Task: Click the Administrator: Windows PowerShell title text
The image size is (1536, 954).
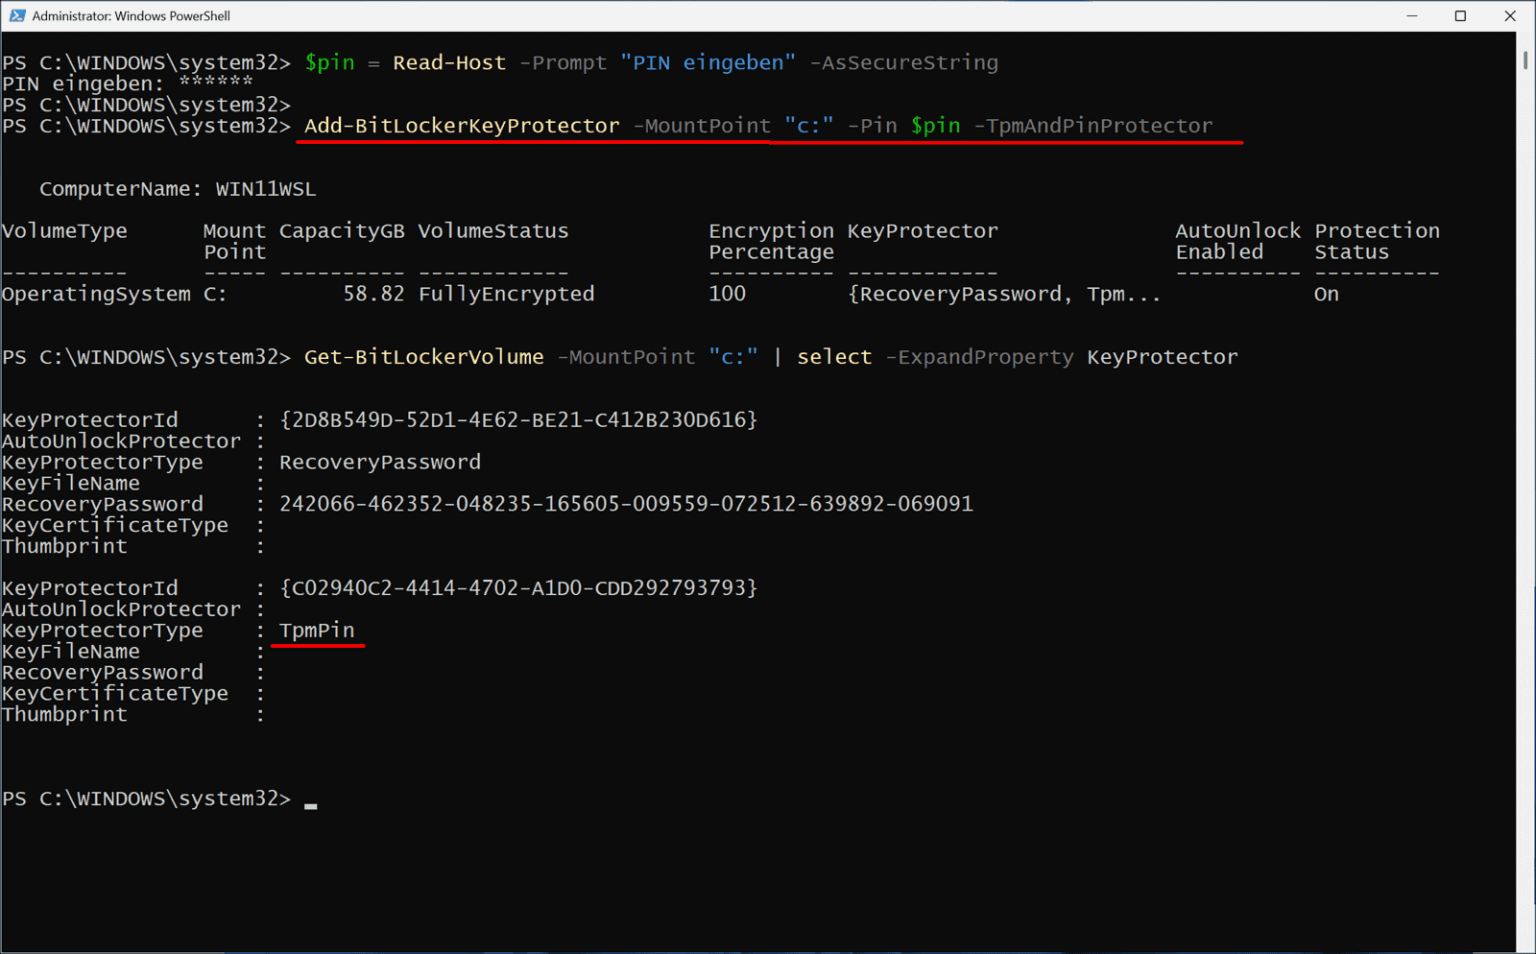Action: click(130, 15)
